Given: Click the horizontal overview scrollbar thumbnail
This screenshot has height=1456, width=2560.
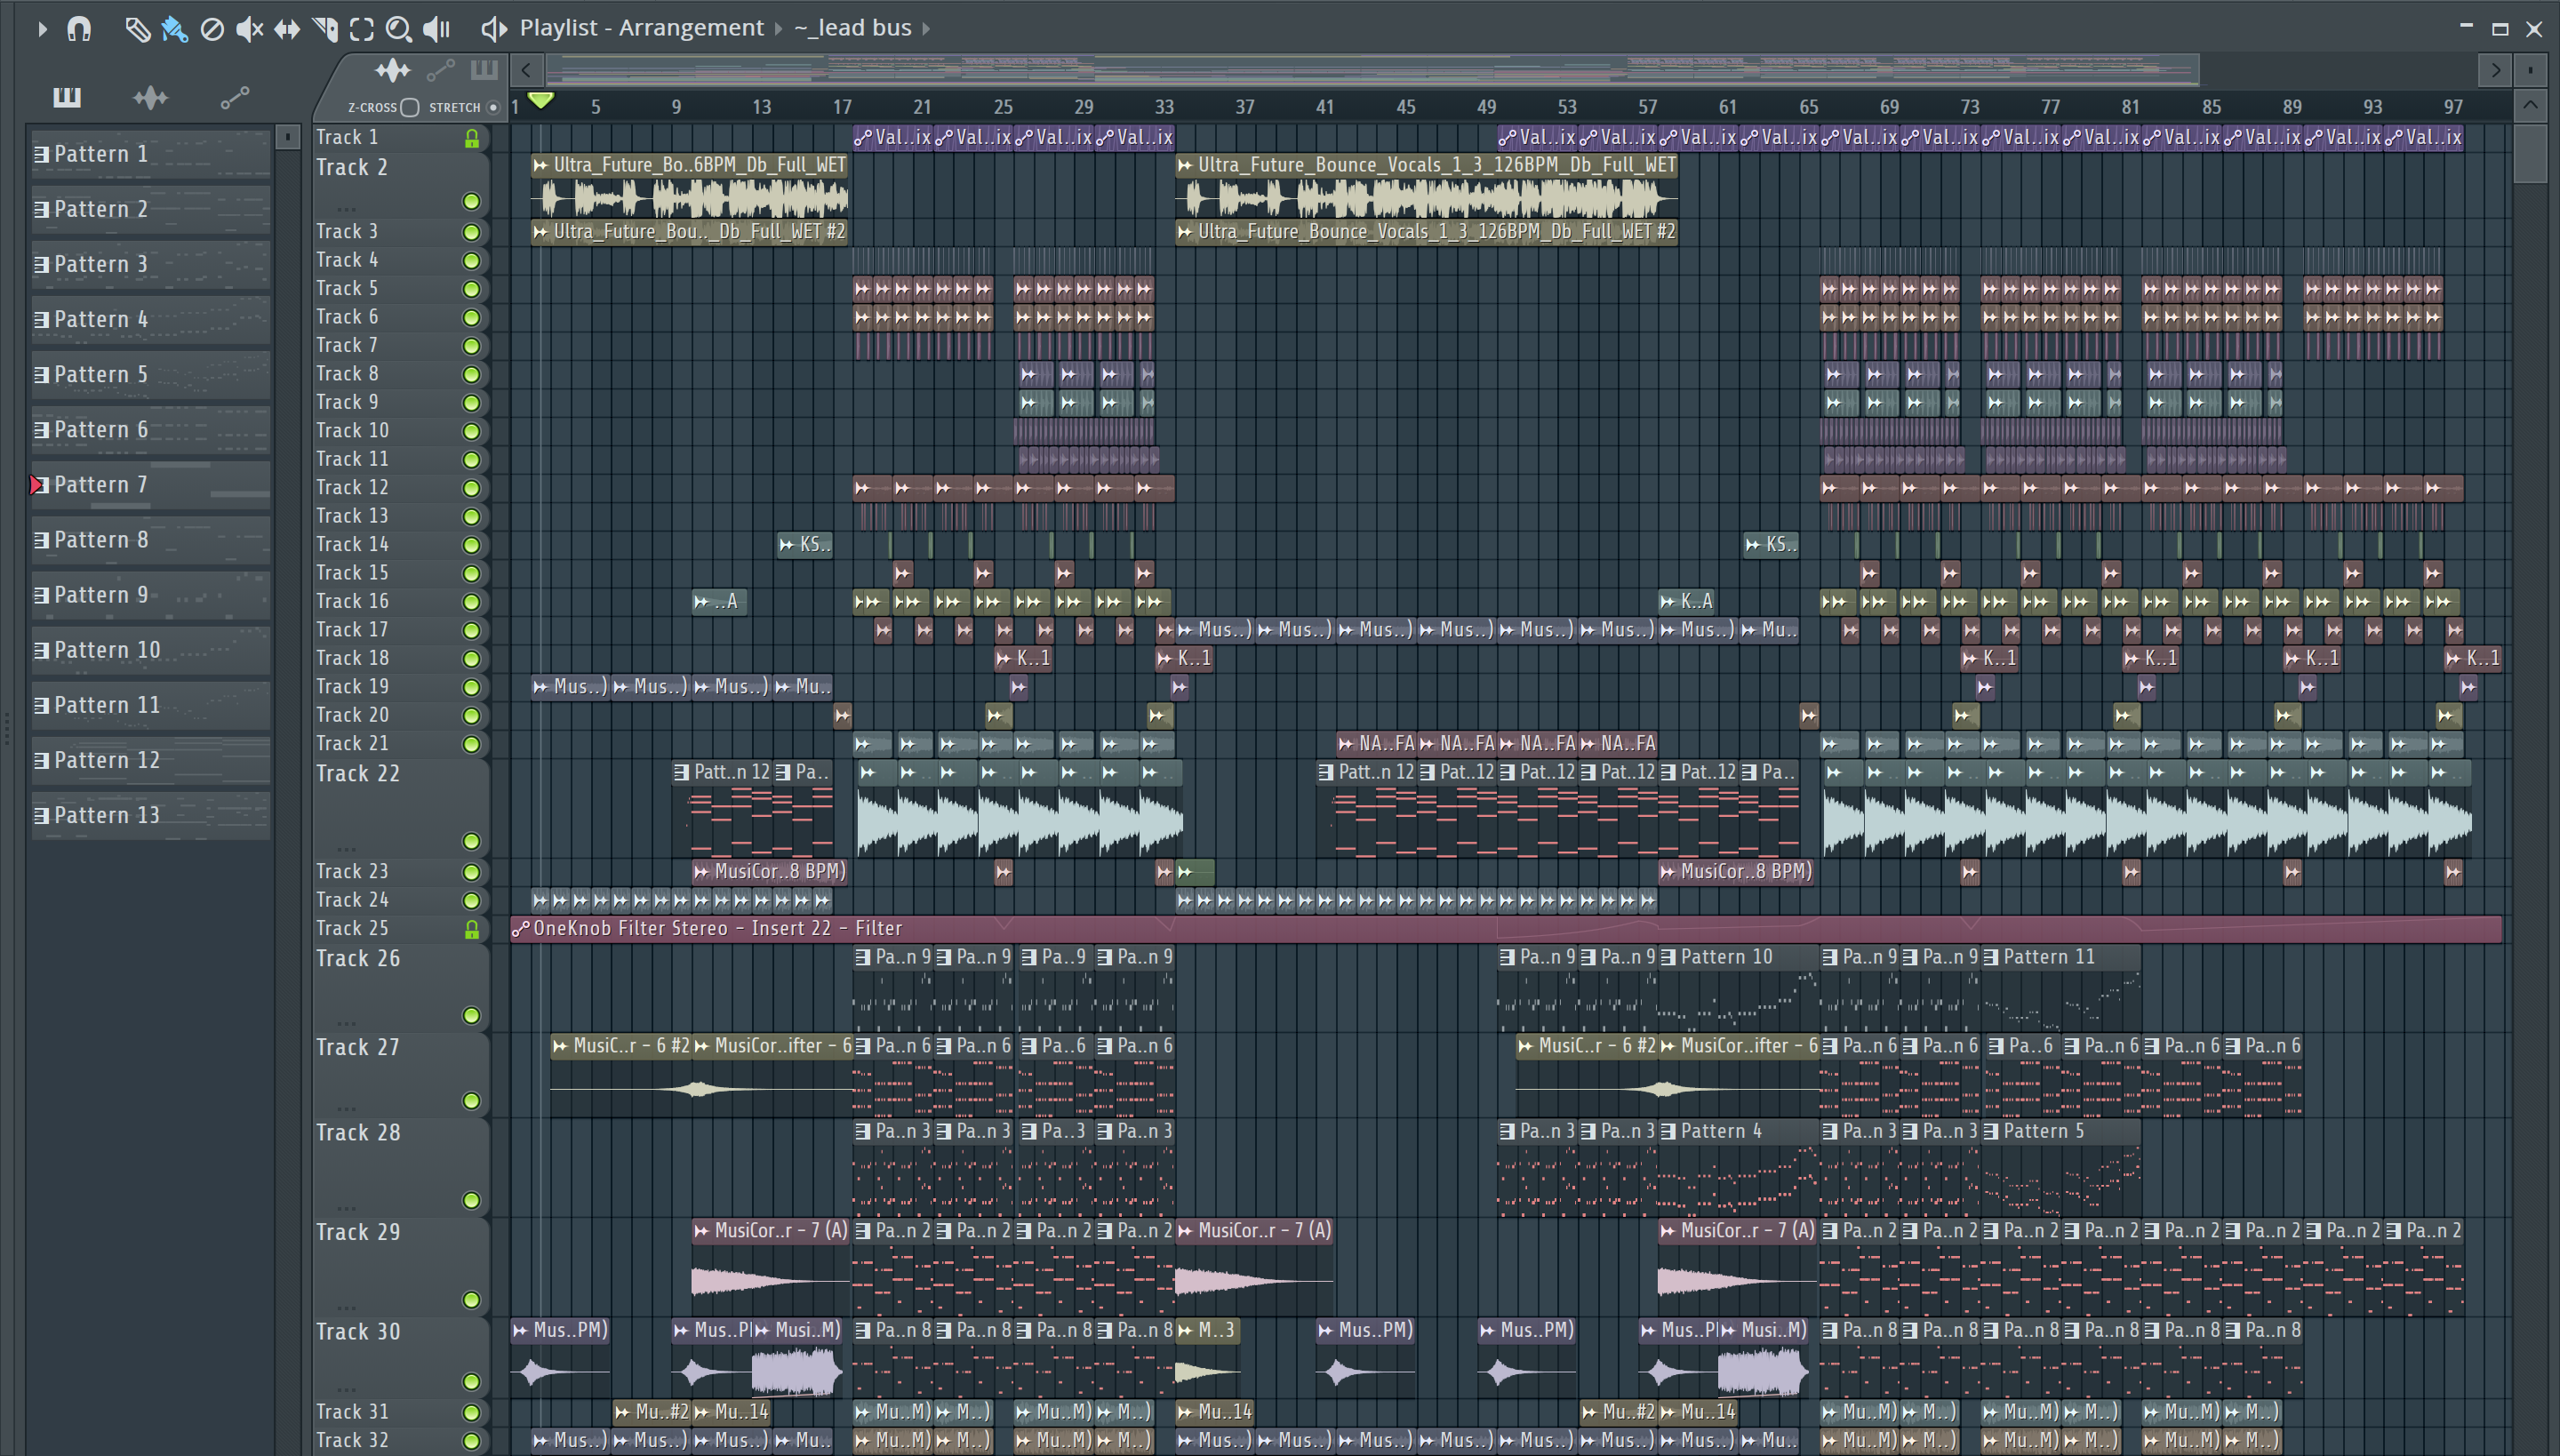Looking at the screenshot, I should [x=1372, y=70].
